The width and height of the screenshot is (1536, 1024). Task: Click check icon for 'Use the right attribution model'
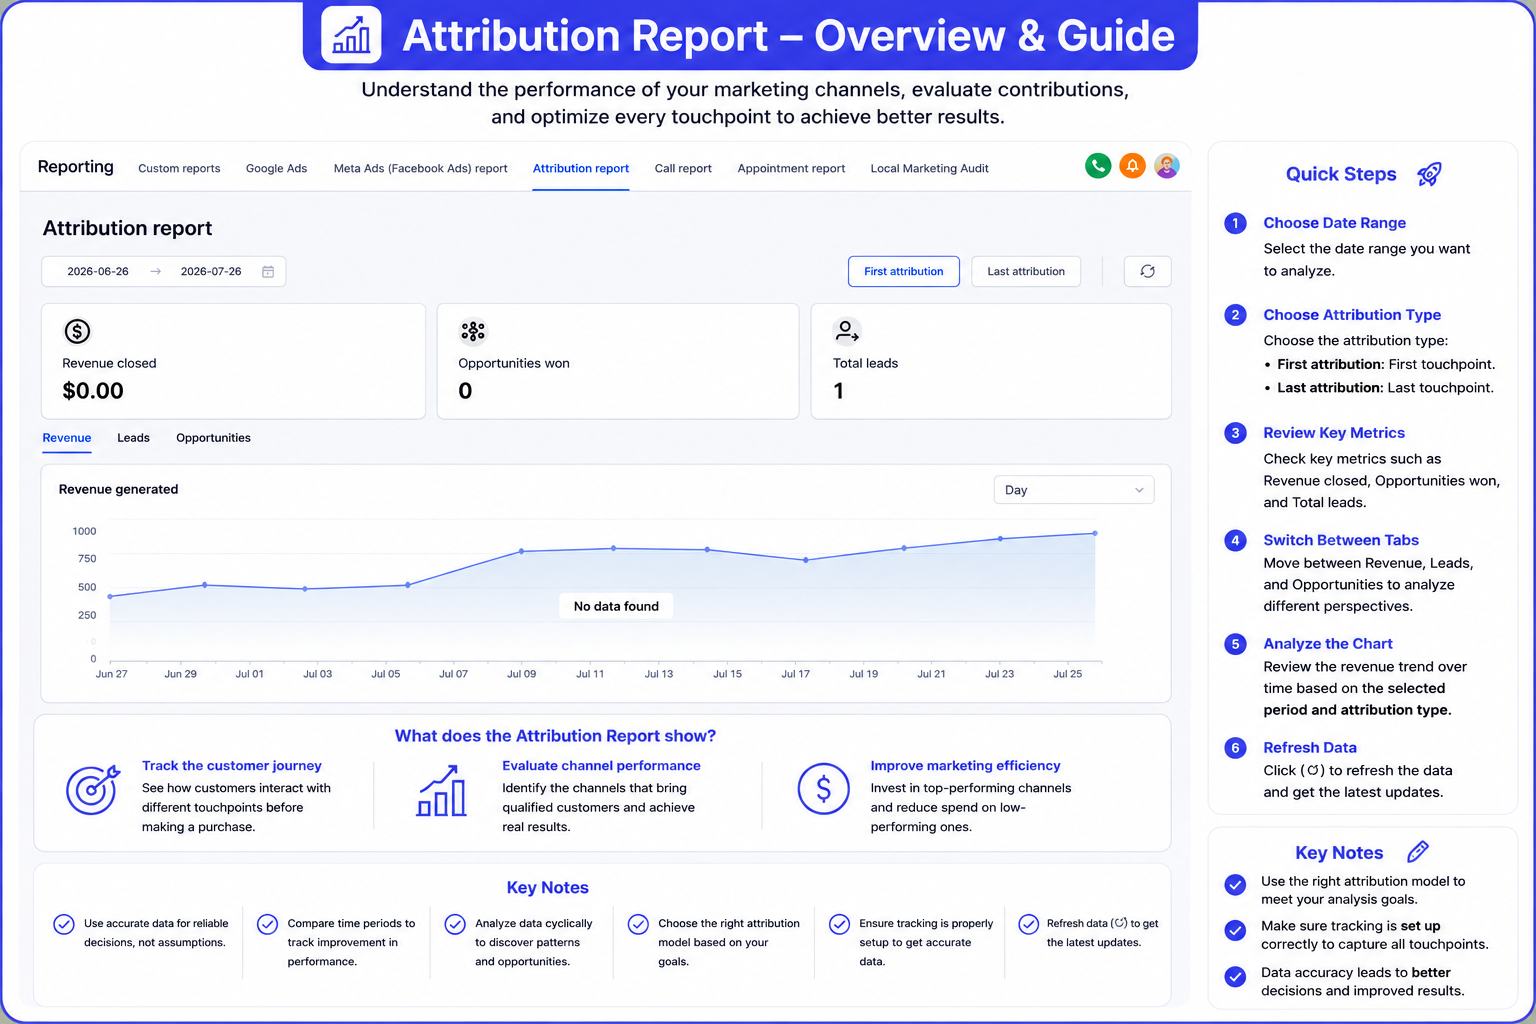point(1235,885)
